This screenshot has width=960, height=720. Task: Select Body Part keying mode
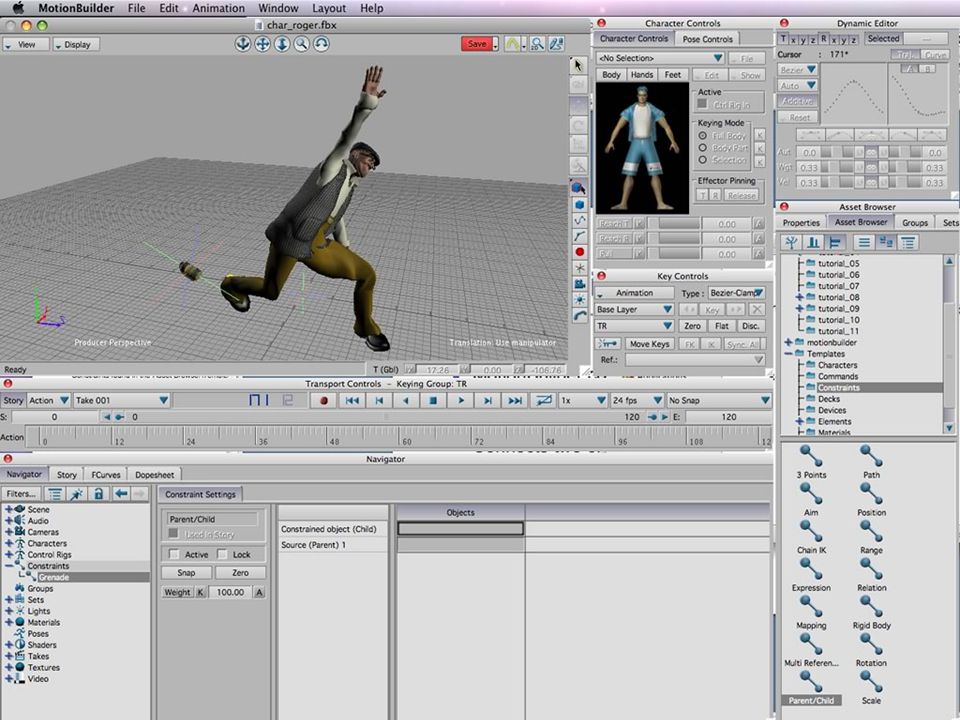tap(703, 148)
